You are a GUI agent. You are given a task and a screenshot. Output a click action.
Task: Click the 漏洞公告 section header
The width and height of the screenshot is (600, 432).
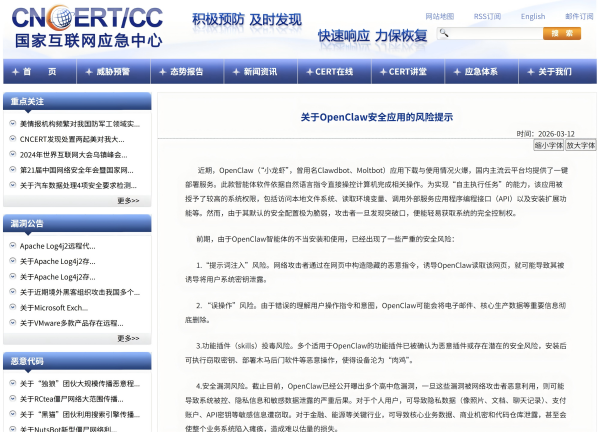[77, 223]
